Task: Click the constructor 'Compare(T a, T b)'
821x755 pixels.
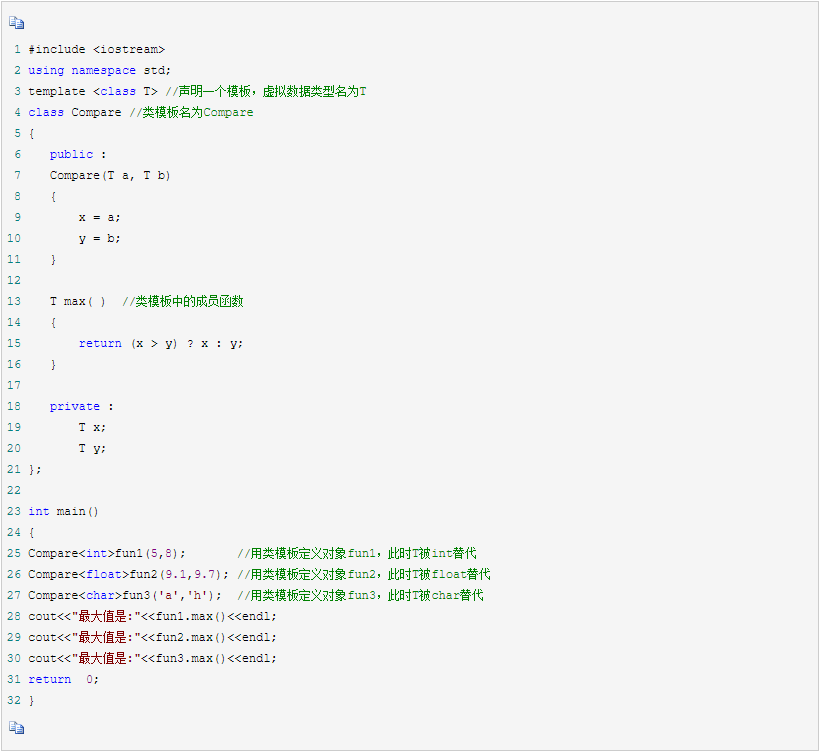Action: click(110, 175)
